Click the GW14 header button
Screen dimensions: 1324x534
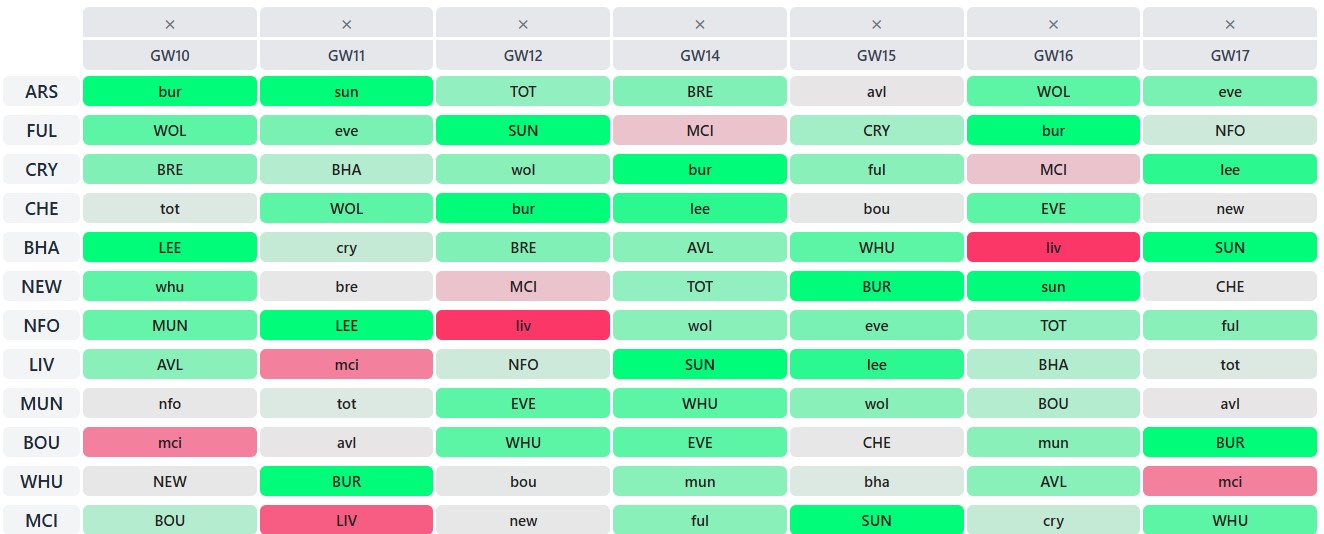[700, 56]
